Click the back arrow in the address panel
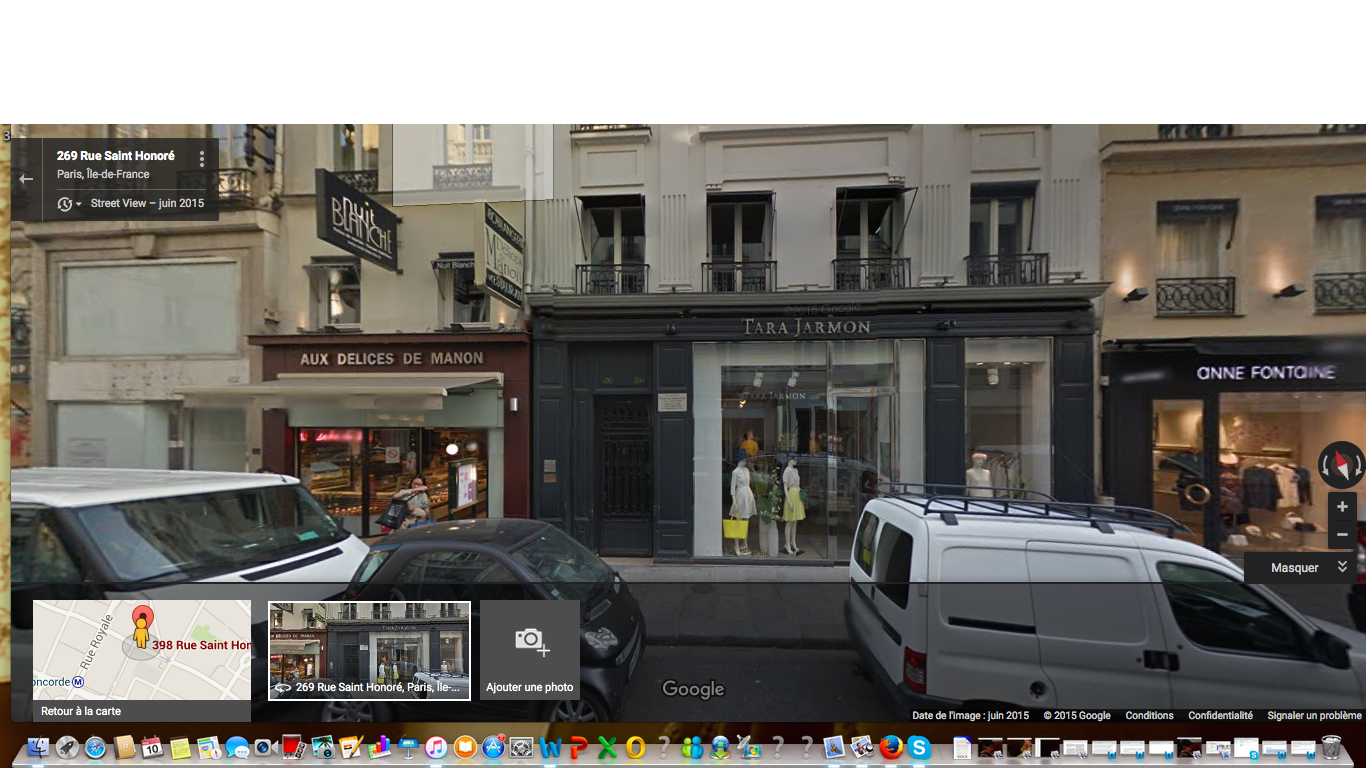 point(26,179)
